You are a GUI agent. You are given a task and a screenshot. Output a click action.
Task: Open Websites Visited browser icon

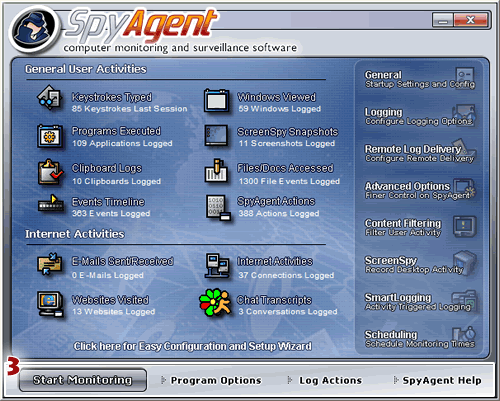(50, 304)
